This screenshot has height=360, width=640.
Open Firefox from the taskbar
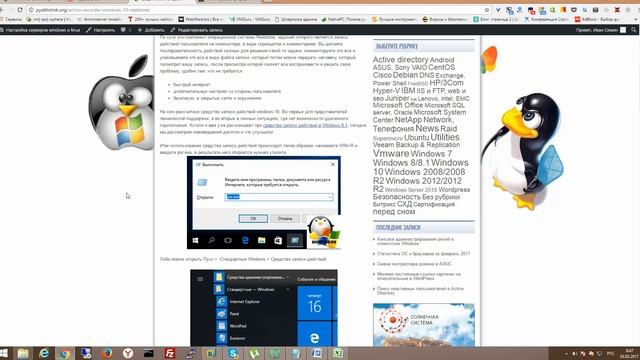107,353
